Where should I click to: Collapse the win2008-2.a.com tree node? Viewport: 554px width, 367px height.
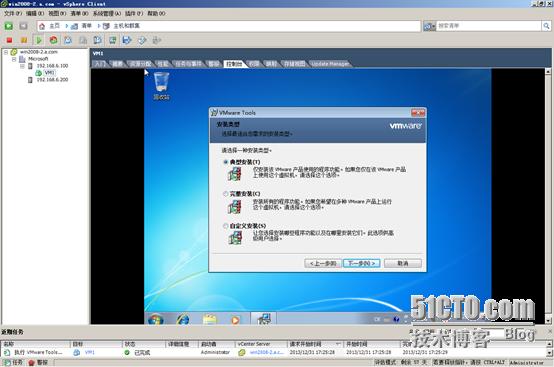(x=6, y=52)
